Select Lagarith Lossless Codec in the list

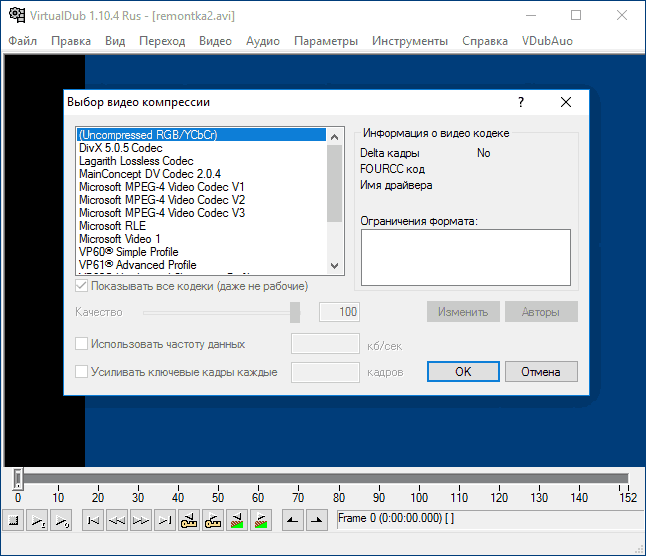pyautogui.click(x=136, y=160)
